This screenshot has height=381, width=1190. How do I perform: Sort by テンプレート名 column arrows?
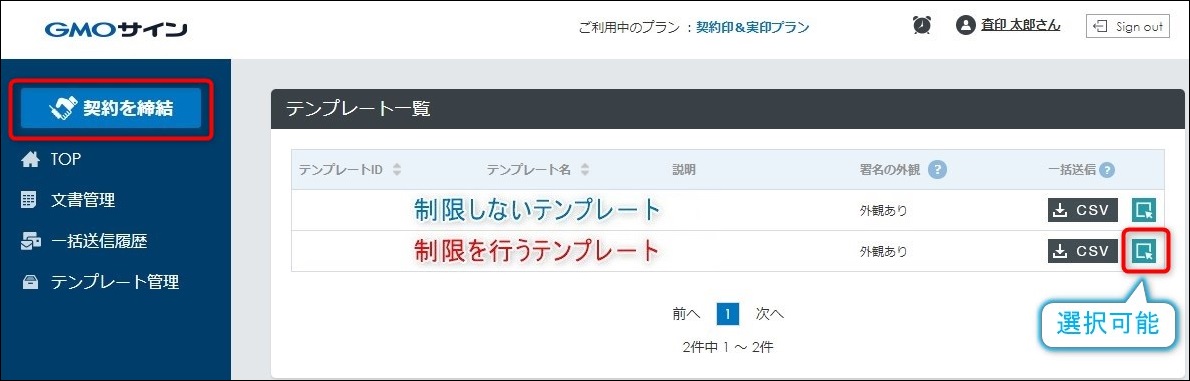point(584,169)
